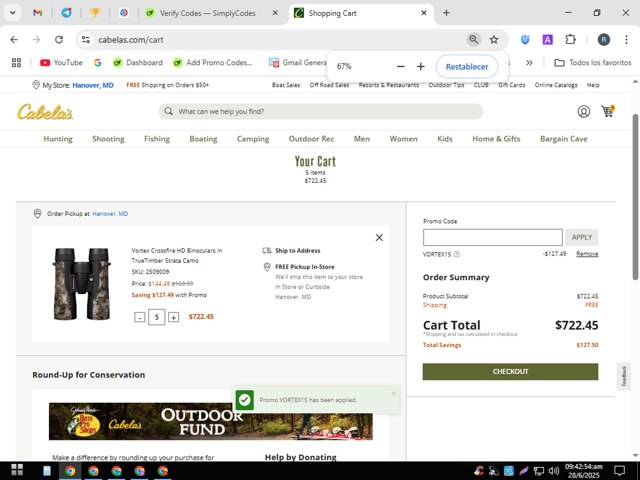Remove binoculars item with the X
This screenshot has height=480, width=640.
point(379,238)
